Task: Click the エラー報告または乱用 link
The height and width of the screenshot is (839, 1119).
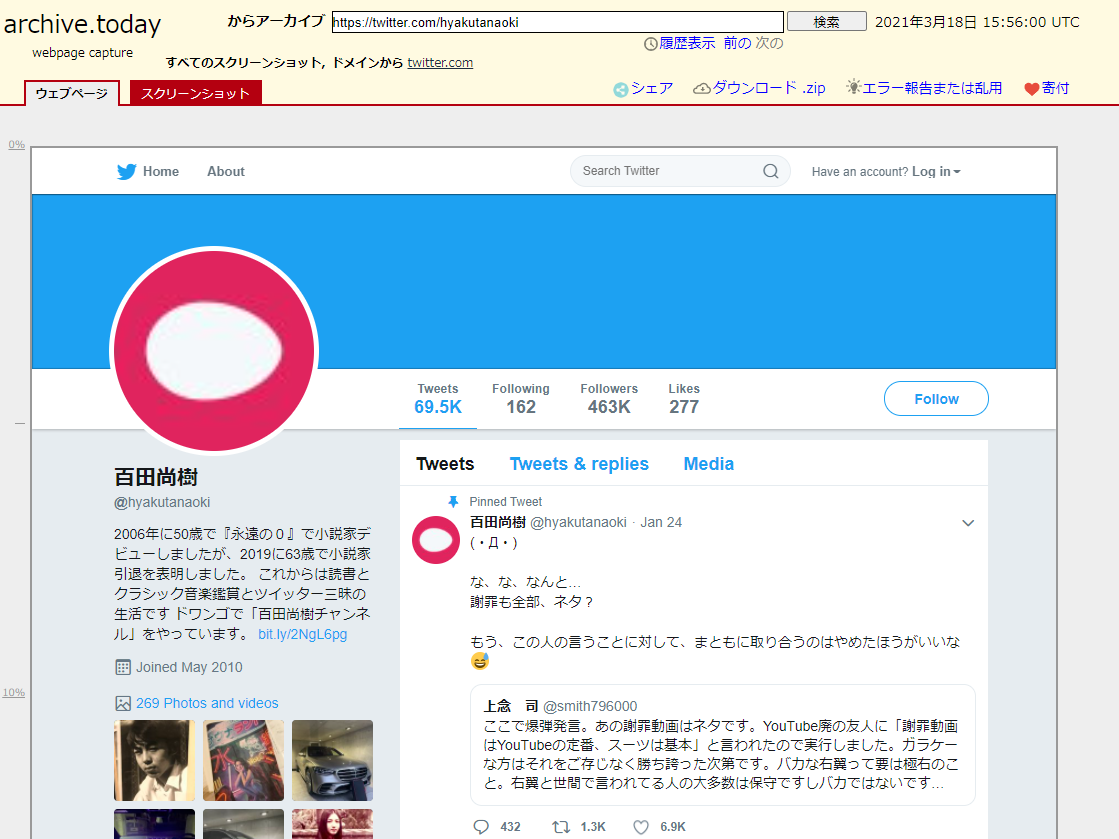Action: point(932,88)
